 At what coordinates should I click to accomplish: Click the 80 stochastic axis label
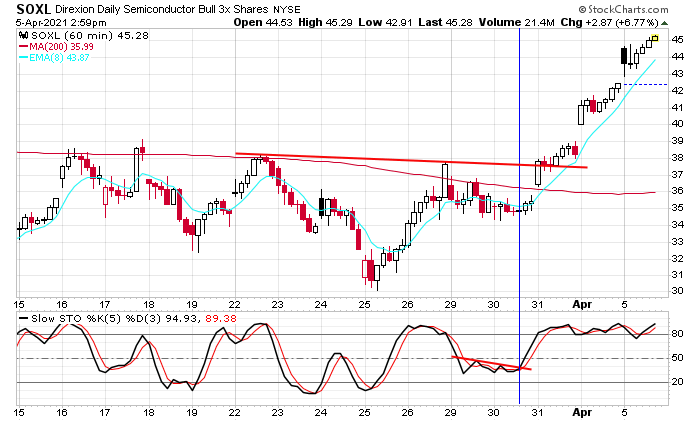[678, 333]
